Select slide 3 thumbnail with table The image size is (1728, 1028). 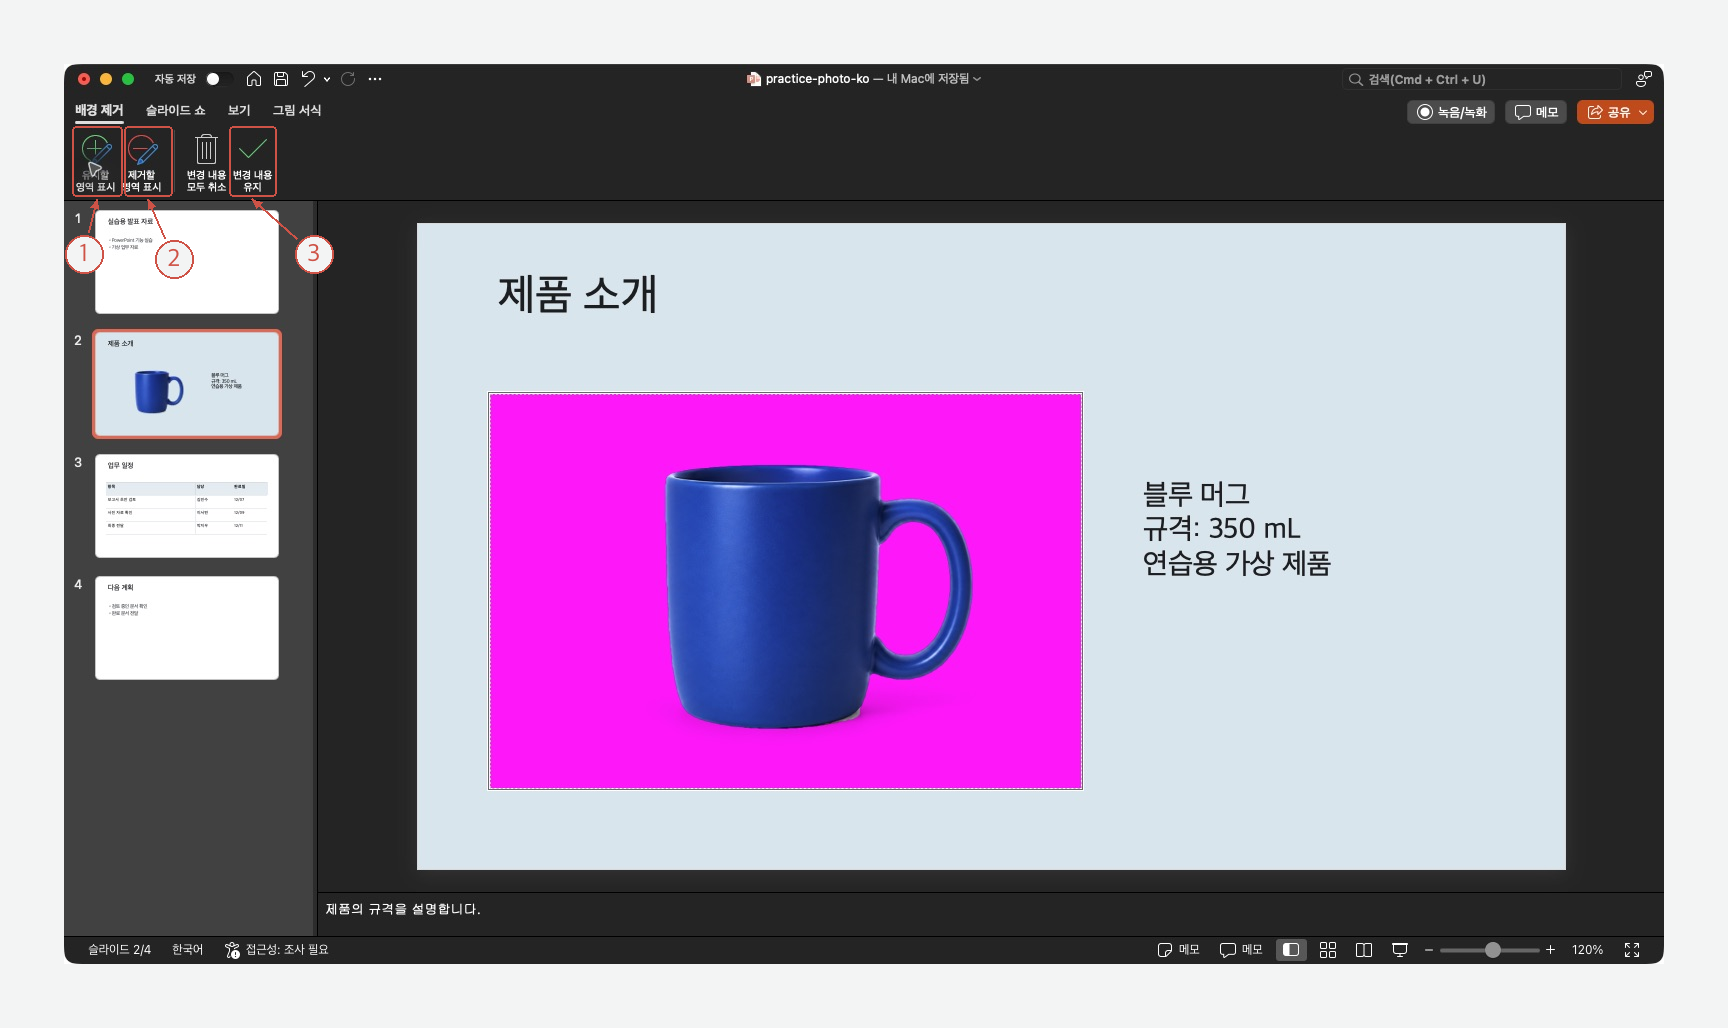[x=187, y=506]
